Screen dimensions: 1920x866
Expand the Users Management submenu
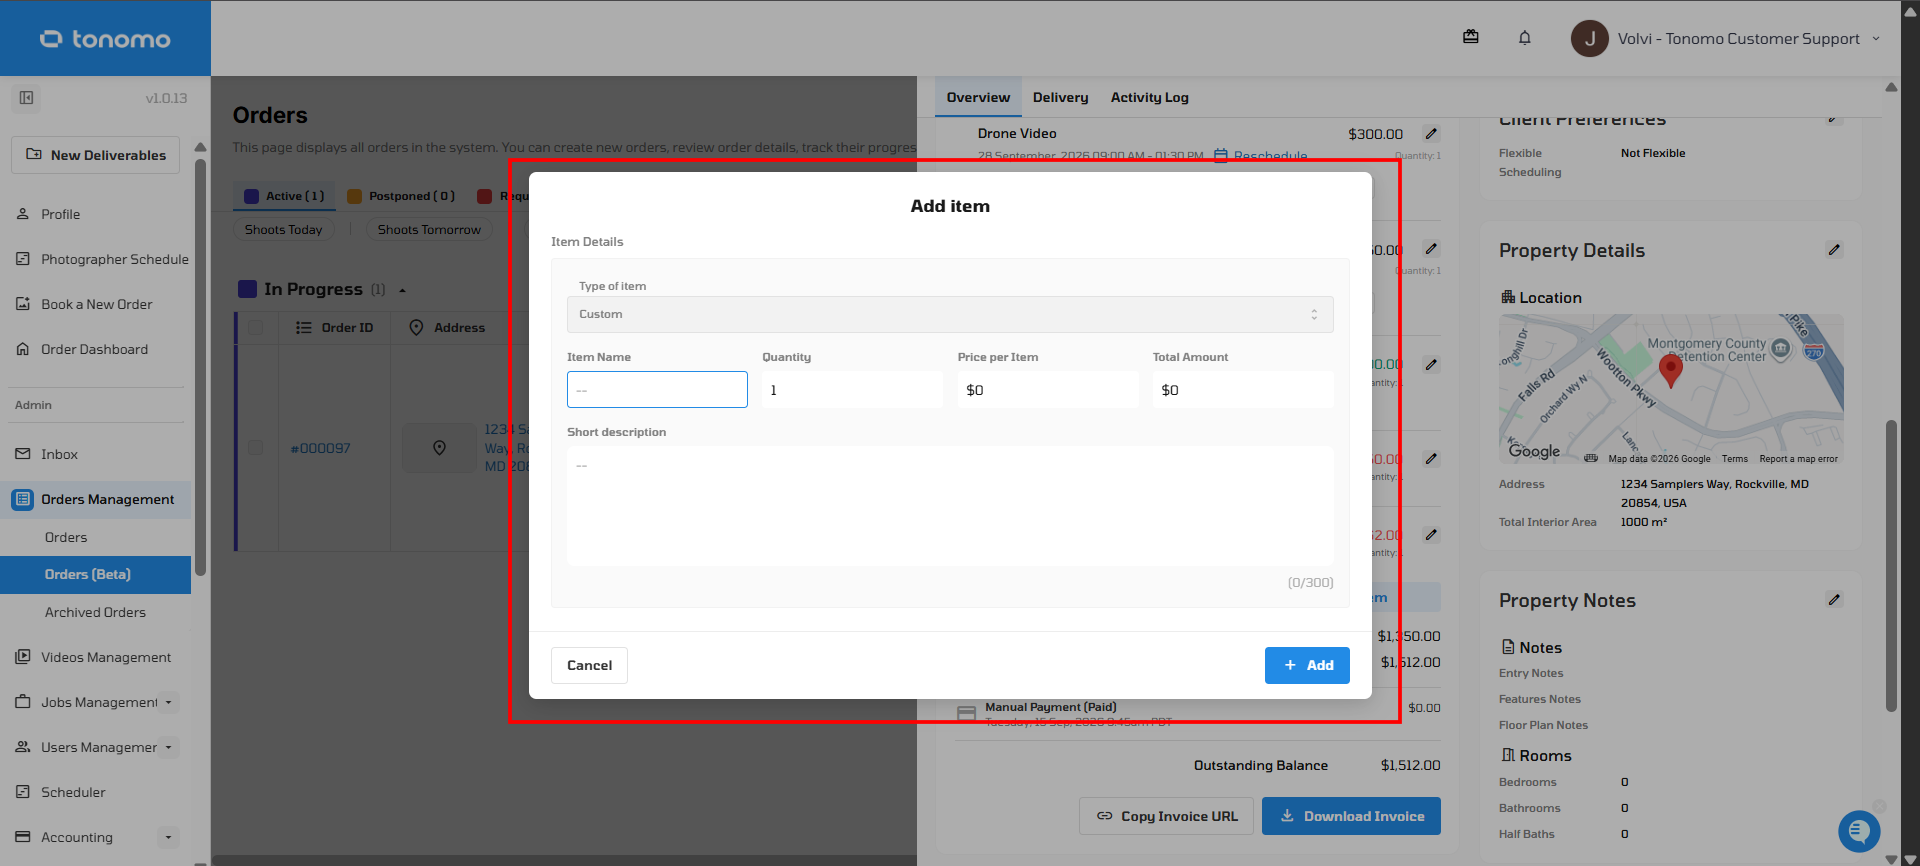point(168,747)
